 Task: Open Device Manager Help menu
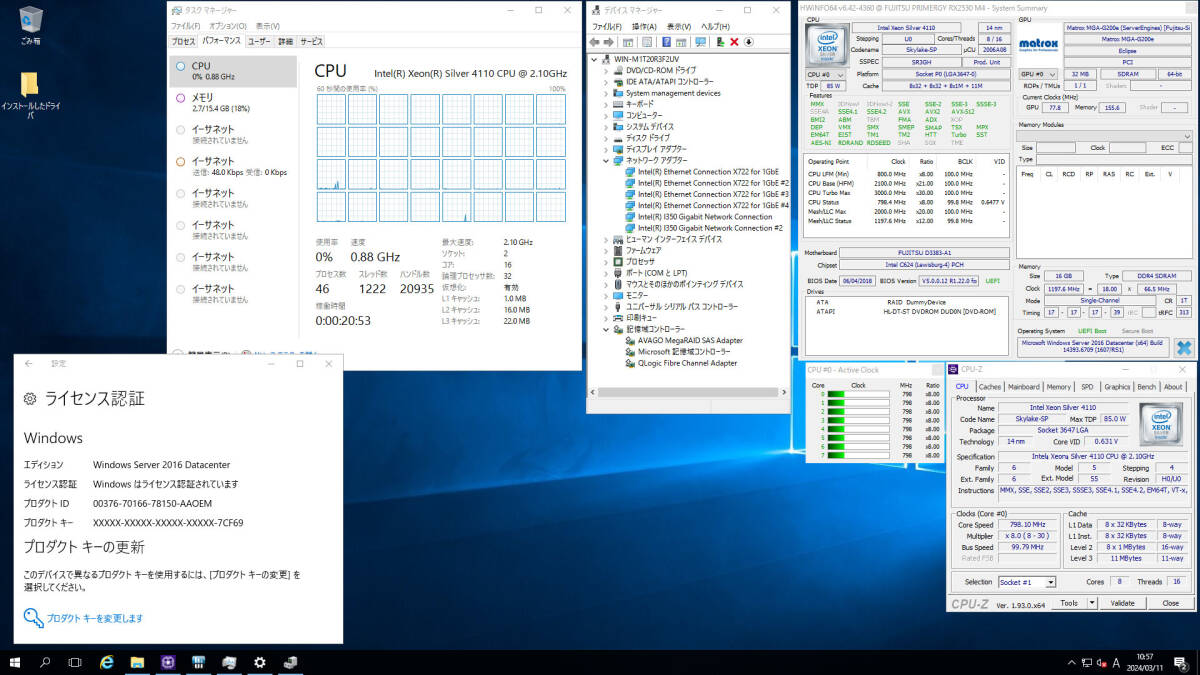pyautogui.click(x=714, y=26)
